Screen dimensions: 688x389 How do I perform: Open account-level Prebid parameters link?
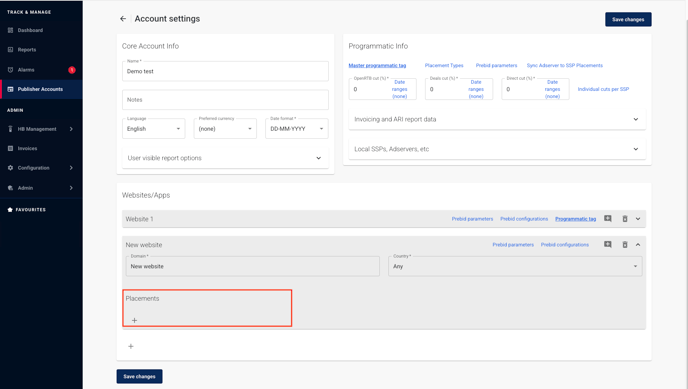(x=496, y=65)
